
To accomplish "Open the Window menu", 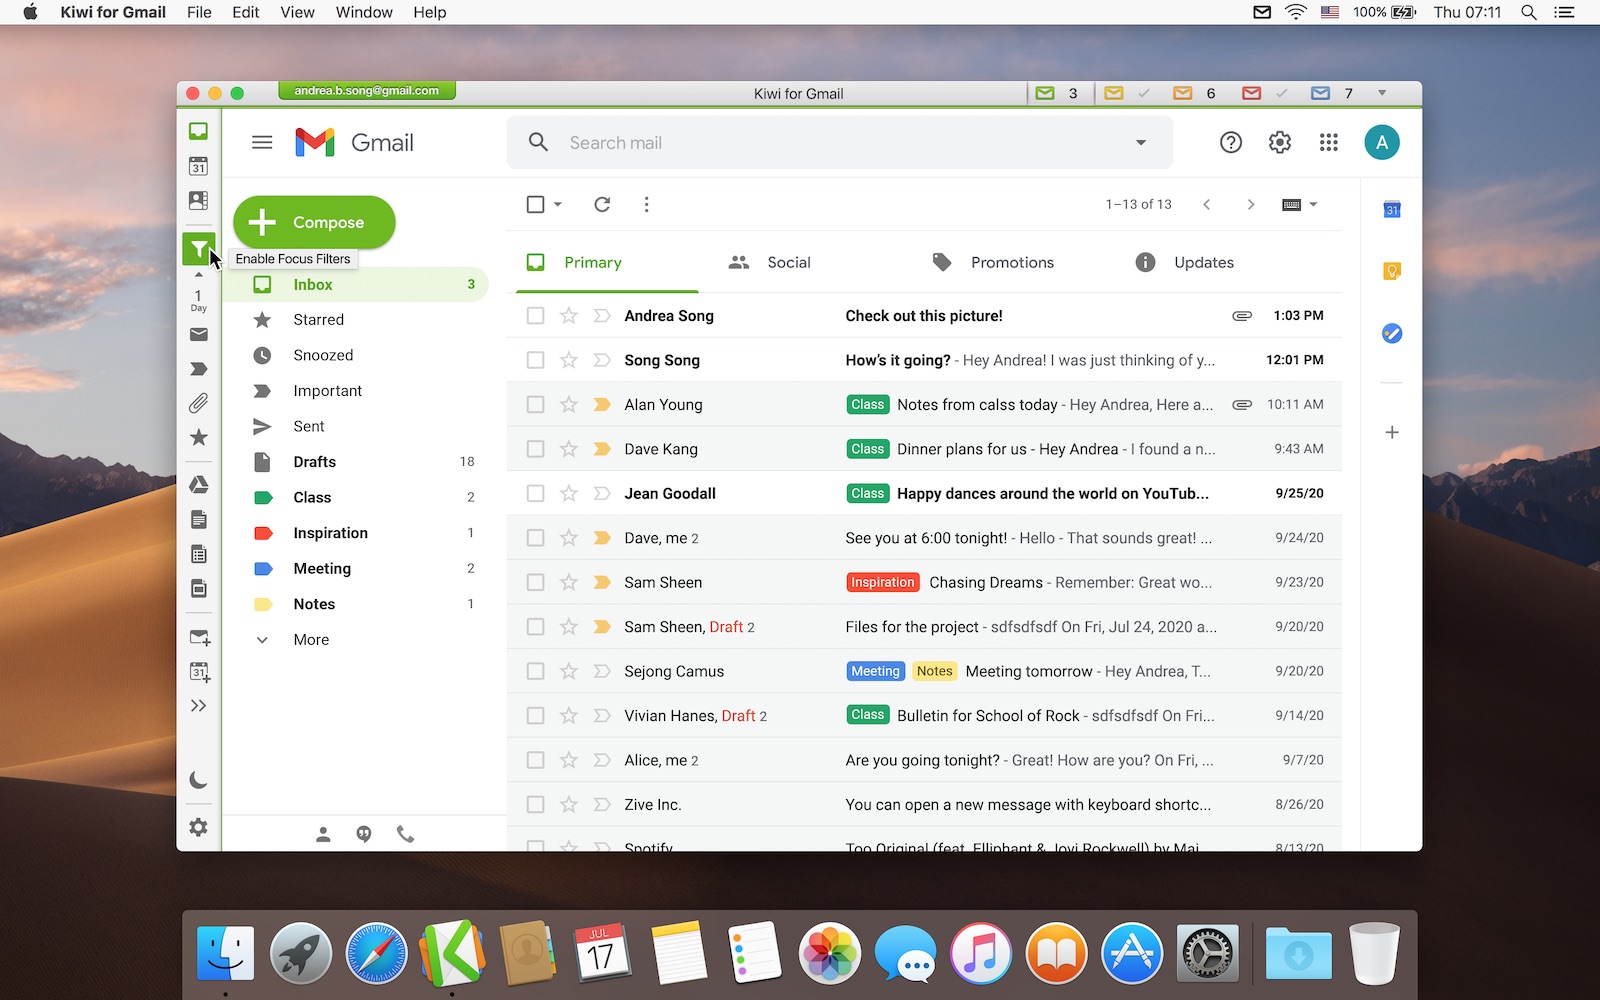I will [364, 12].
